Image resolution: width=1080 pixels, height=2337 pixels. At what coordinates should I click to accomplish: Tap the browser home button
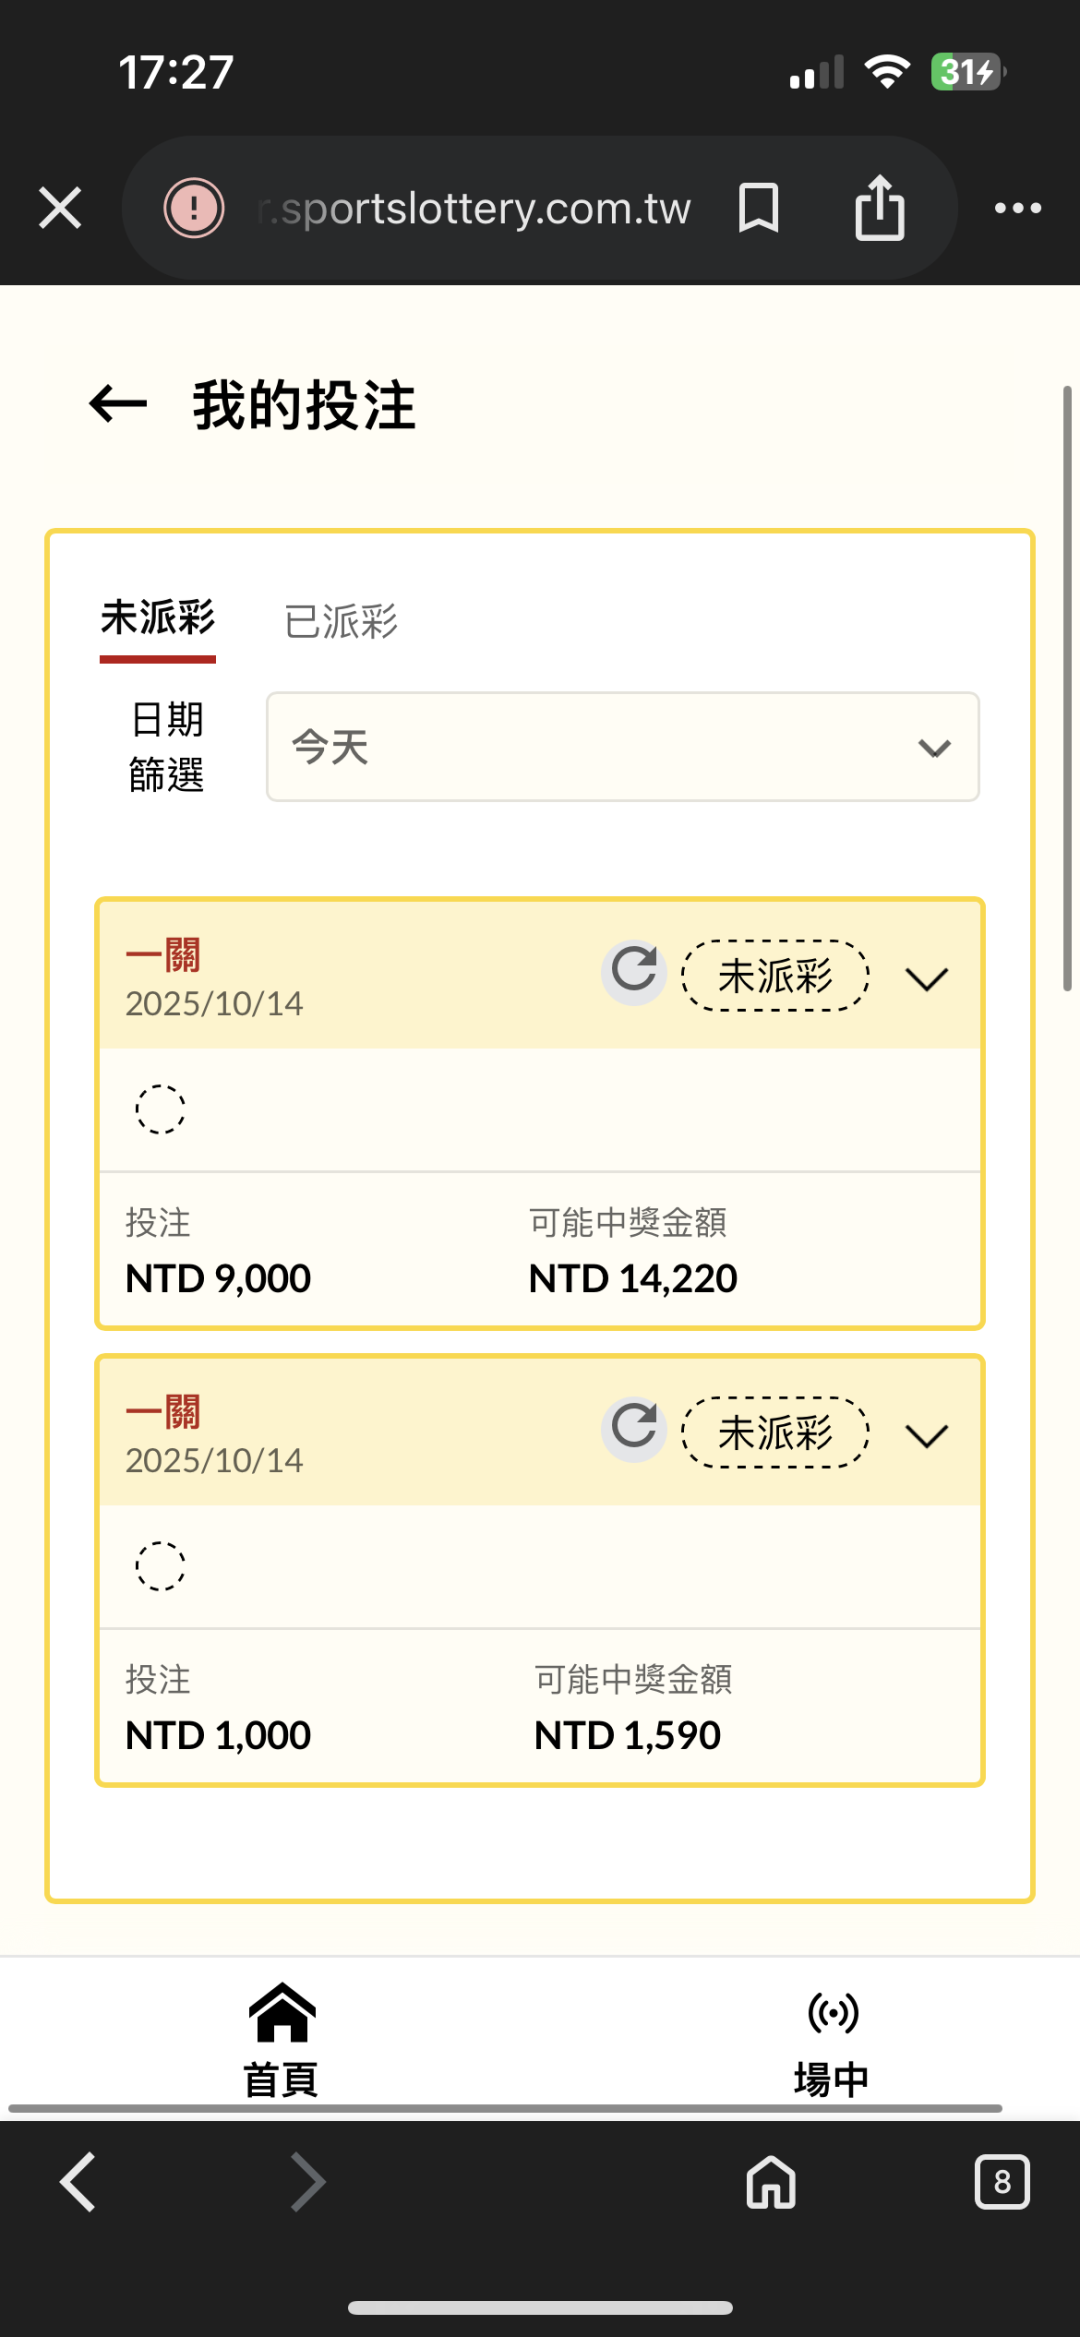click(x=771, y=2182)
